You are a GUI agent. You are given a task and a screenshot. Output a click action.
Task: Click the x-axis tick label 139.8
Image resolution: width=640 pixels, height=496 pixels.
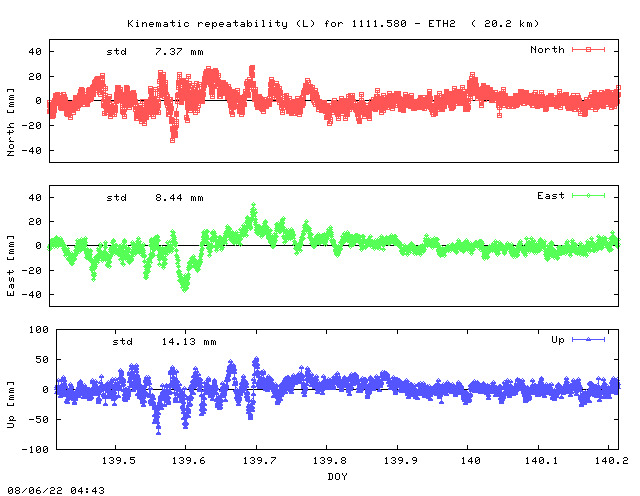tap(330, 461)
